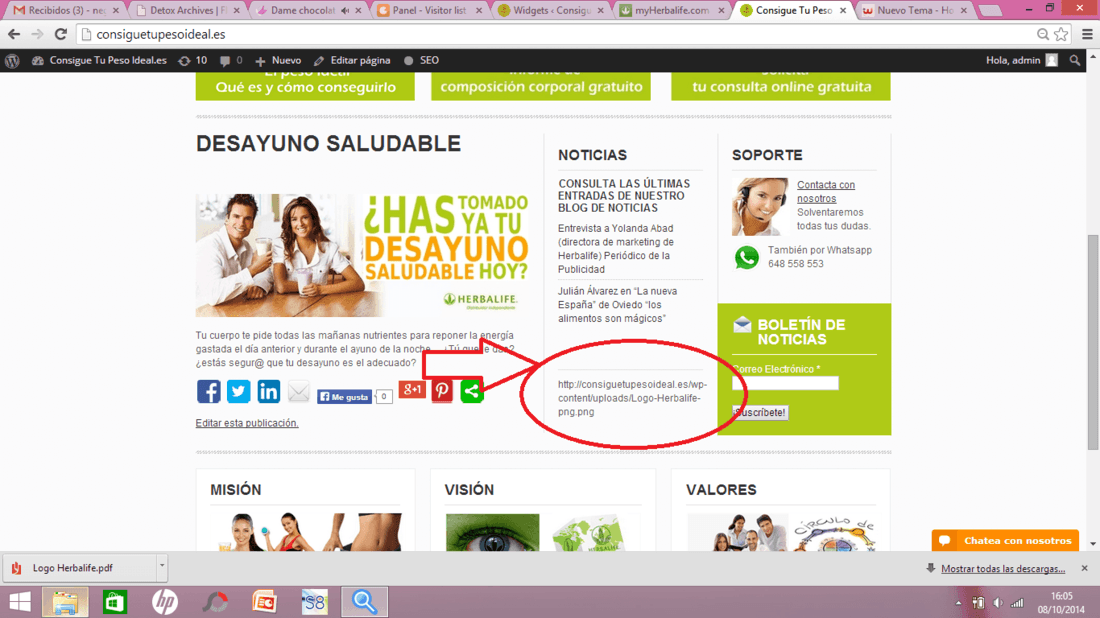Close the downloads bar
The width and height of the screenshot is (1100, 618).
[x=1085, y=568]
